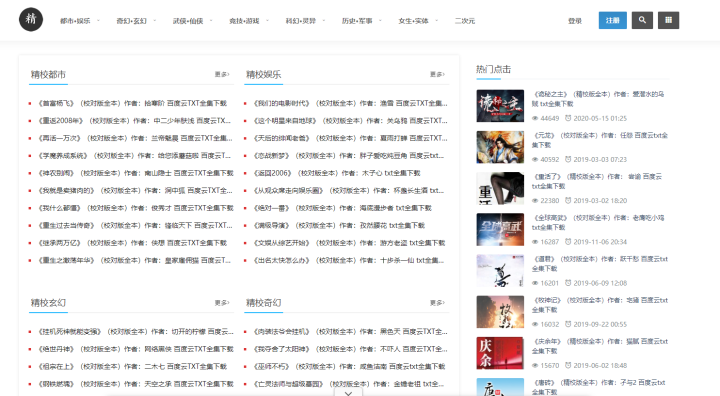Open the 《巫师不朽》 book link
The image size is (720, 396).
pyautogui.click(x=349, y=367)
